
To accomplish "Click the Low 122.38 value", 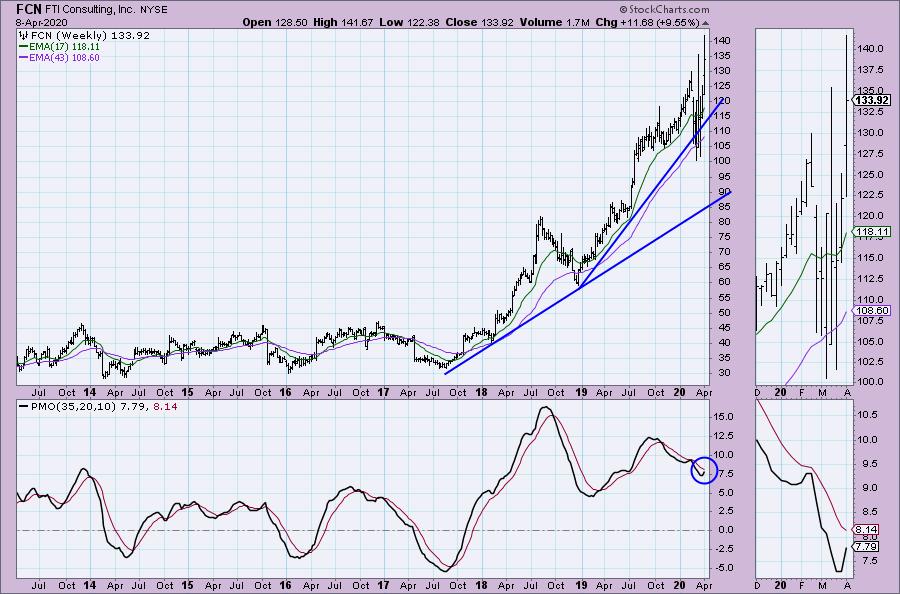I will coord(409,22).
